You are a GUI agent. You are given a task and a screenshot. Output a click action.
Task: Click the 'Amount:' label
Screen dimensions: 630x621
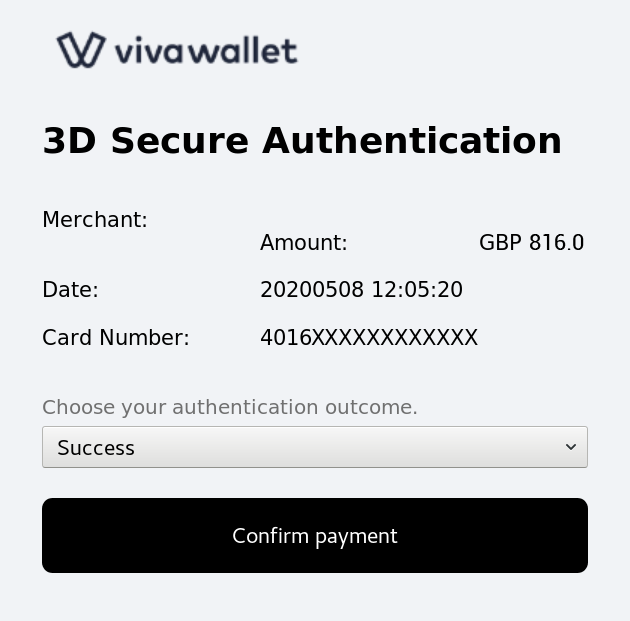pos(303,243)
